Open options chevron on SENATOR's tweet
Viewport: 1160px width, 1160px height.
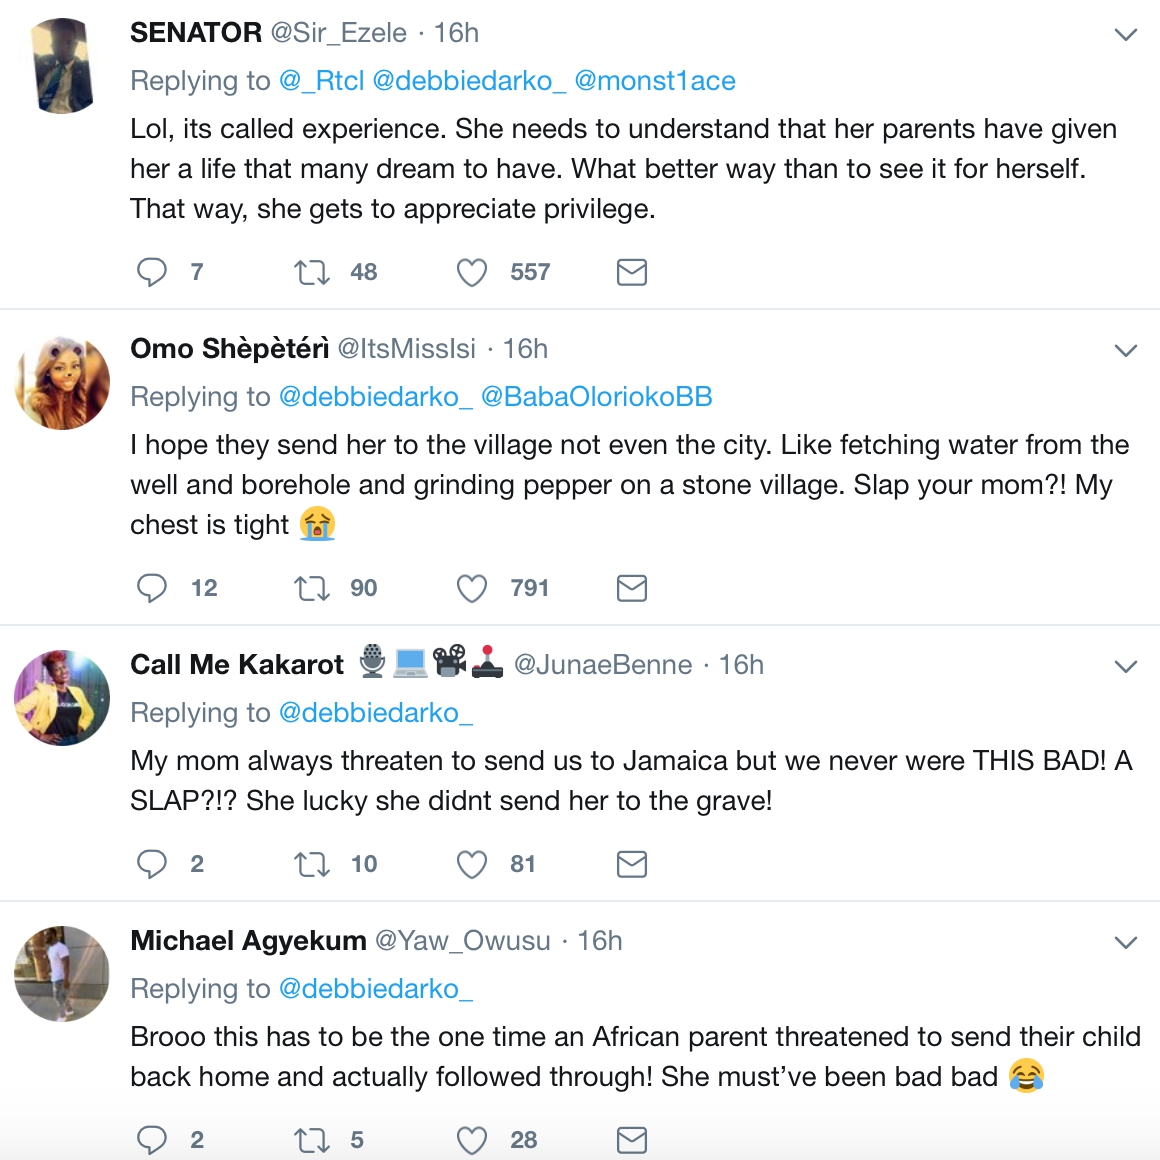coord(1126,35)
